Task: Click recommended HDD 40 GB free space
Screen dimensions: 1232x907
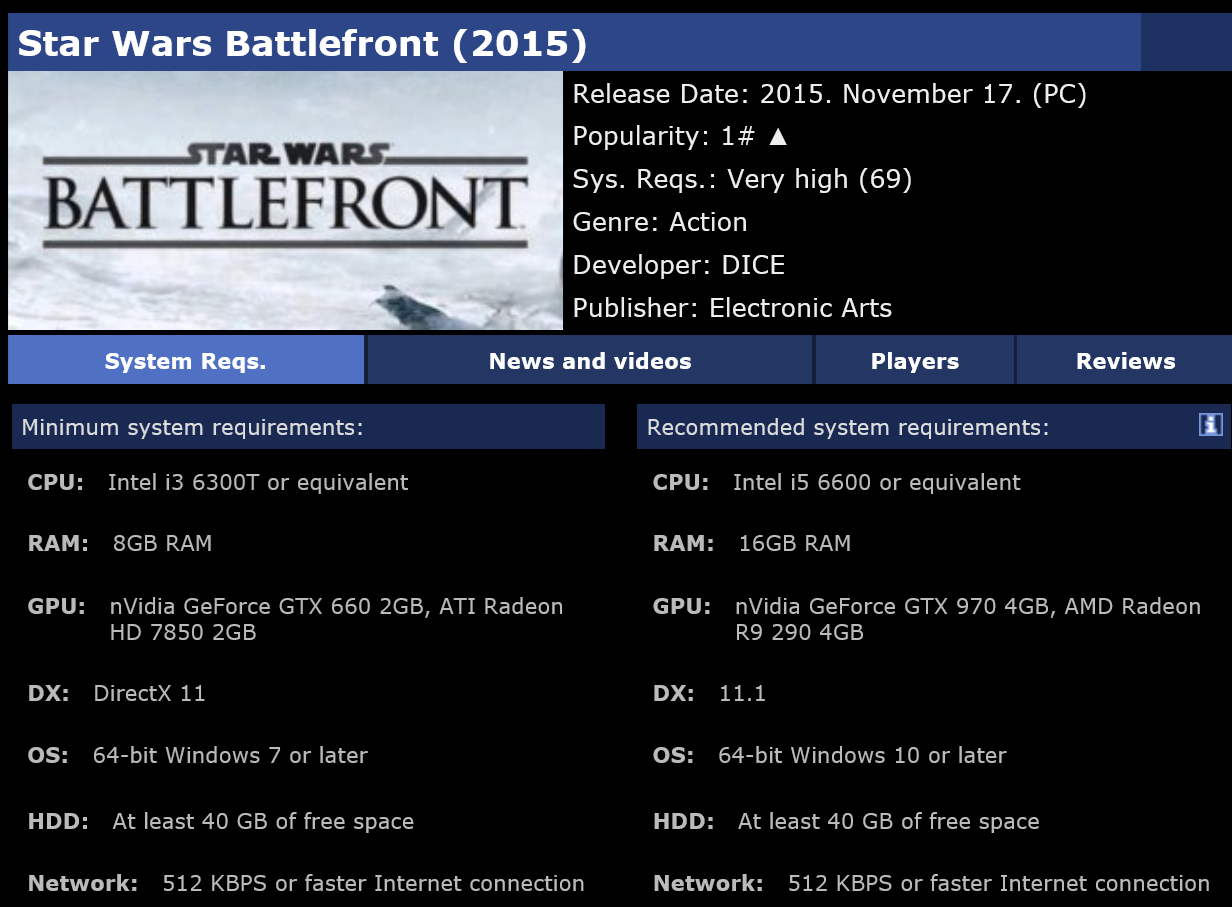Action: (x=889, y=822)
